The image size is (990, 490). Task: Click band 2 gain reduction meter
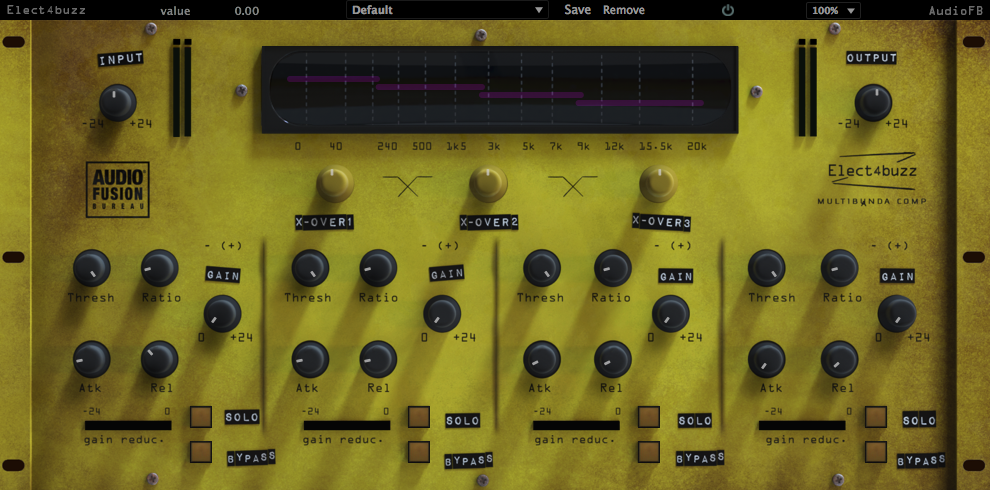click(346, 426)
